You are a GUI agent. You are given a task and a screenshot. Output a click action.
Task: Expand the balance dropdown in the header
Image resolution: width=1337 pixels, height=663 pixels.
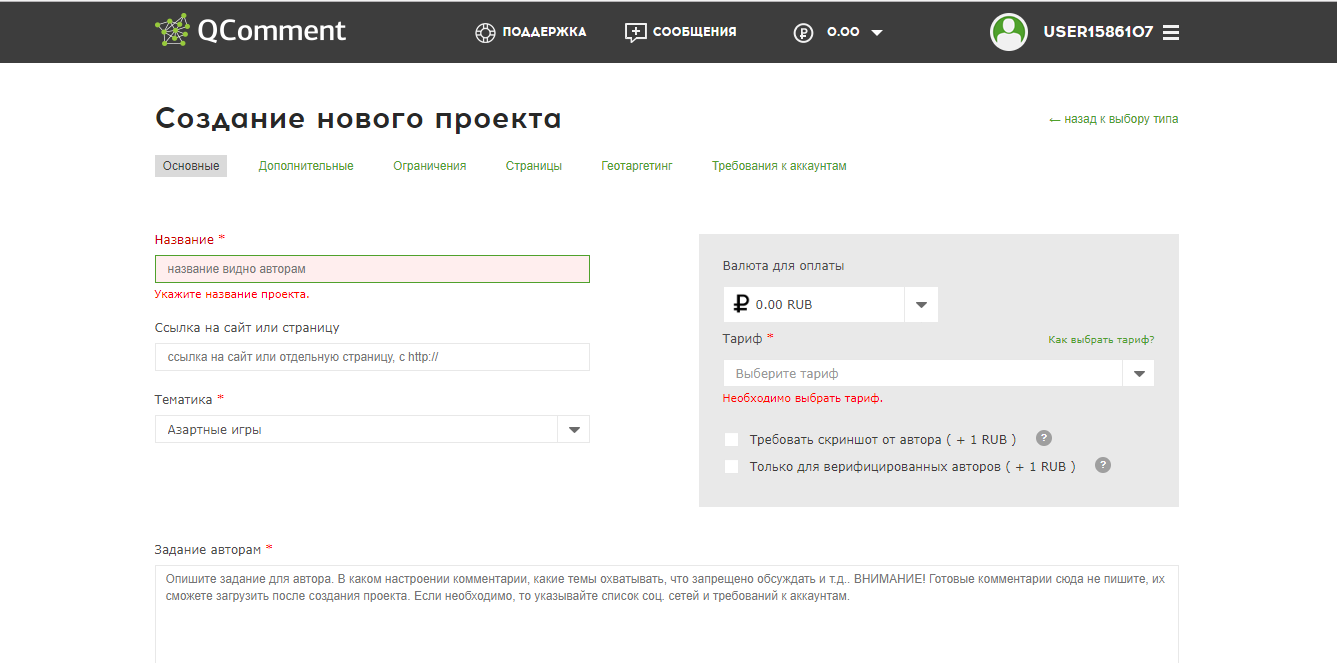tap(876, 31)
